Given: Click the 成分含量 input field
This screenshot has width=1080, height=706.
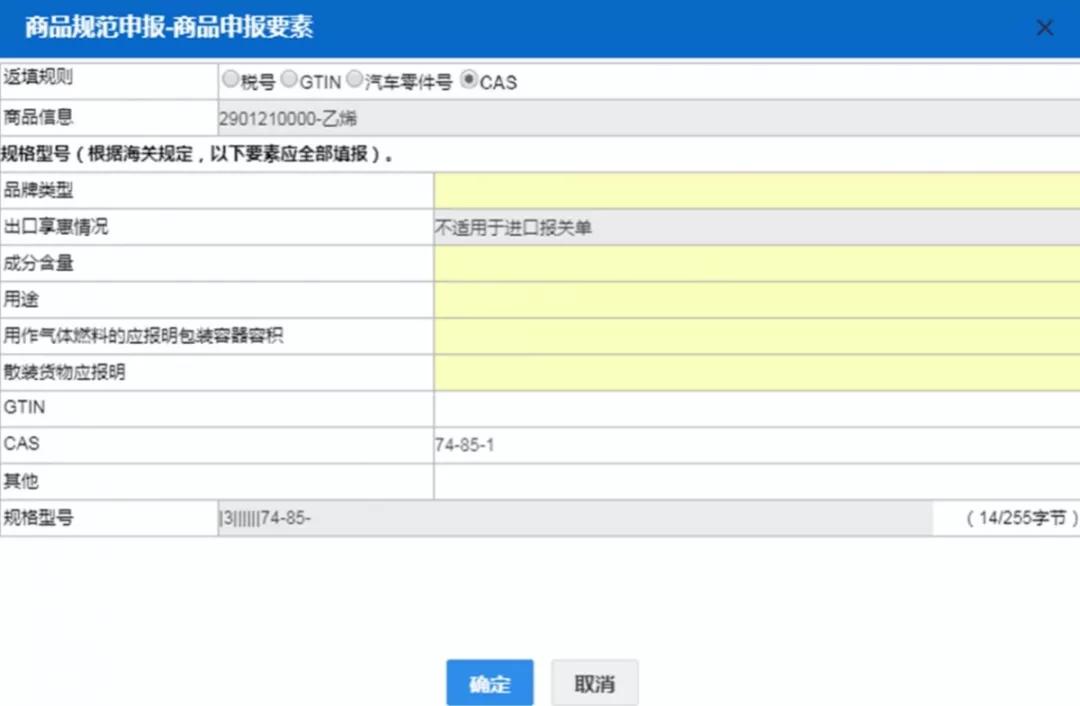Looking at the screenshot, I should [x=700, y=263].
